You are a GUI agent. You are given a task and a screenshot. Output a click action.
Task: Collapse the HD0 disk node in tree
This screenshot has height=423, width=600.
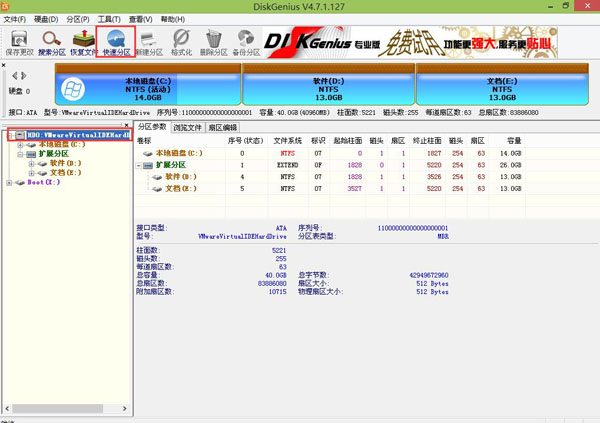[9, 134]
